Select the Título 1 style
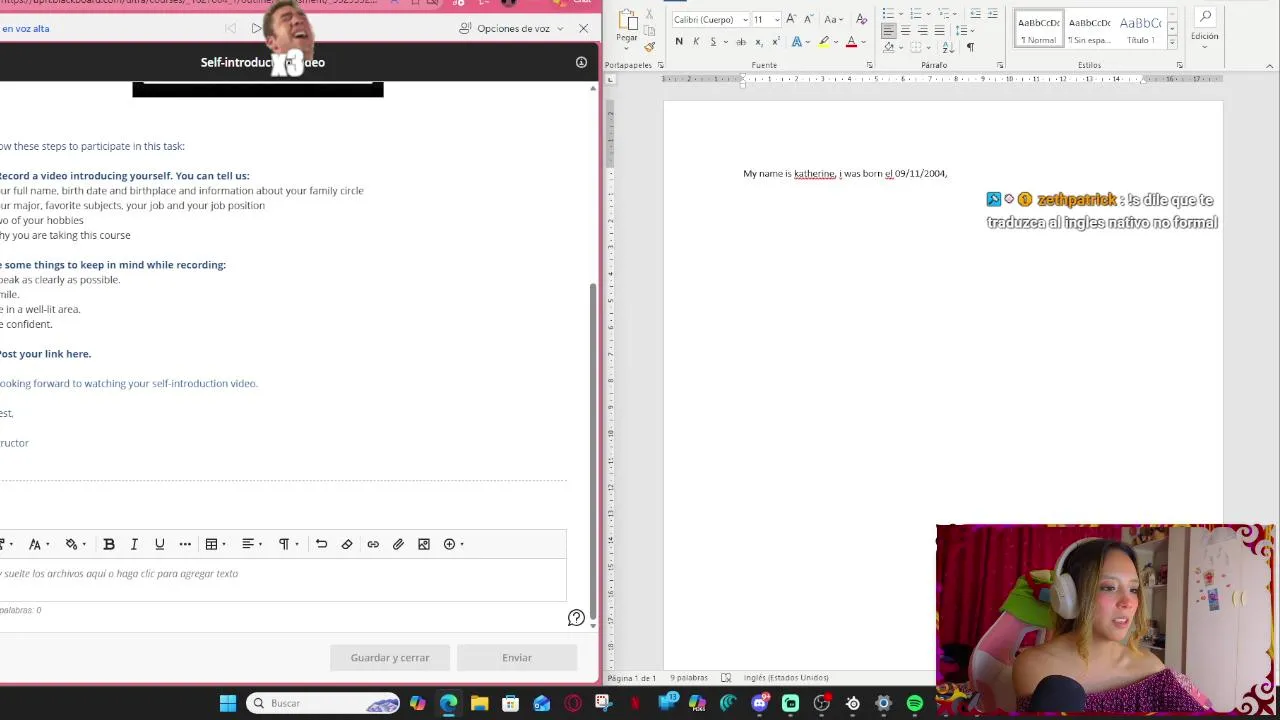Screen dimensions: 1280x720 (1140, 29)
